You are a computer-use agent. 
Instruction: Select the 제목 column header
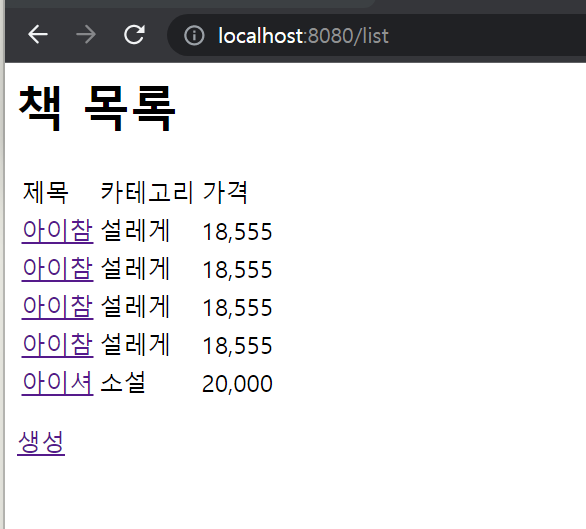coord(46,193)
